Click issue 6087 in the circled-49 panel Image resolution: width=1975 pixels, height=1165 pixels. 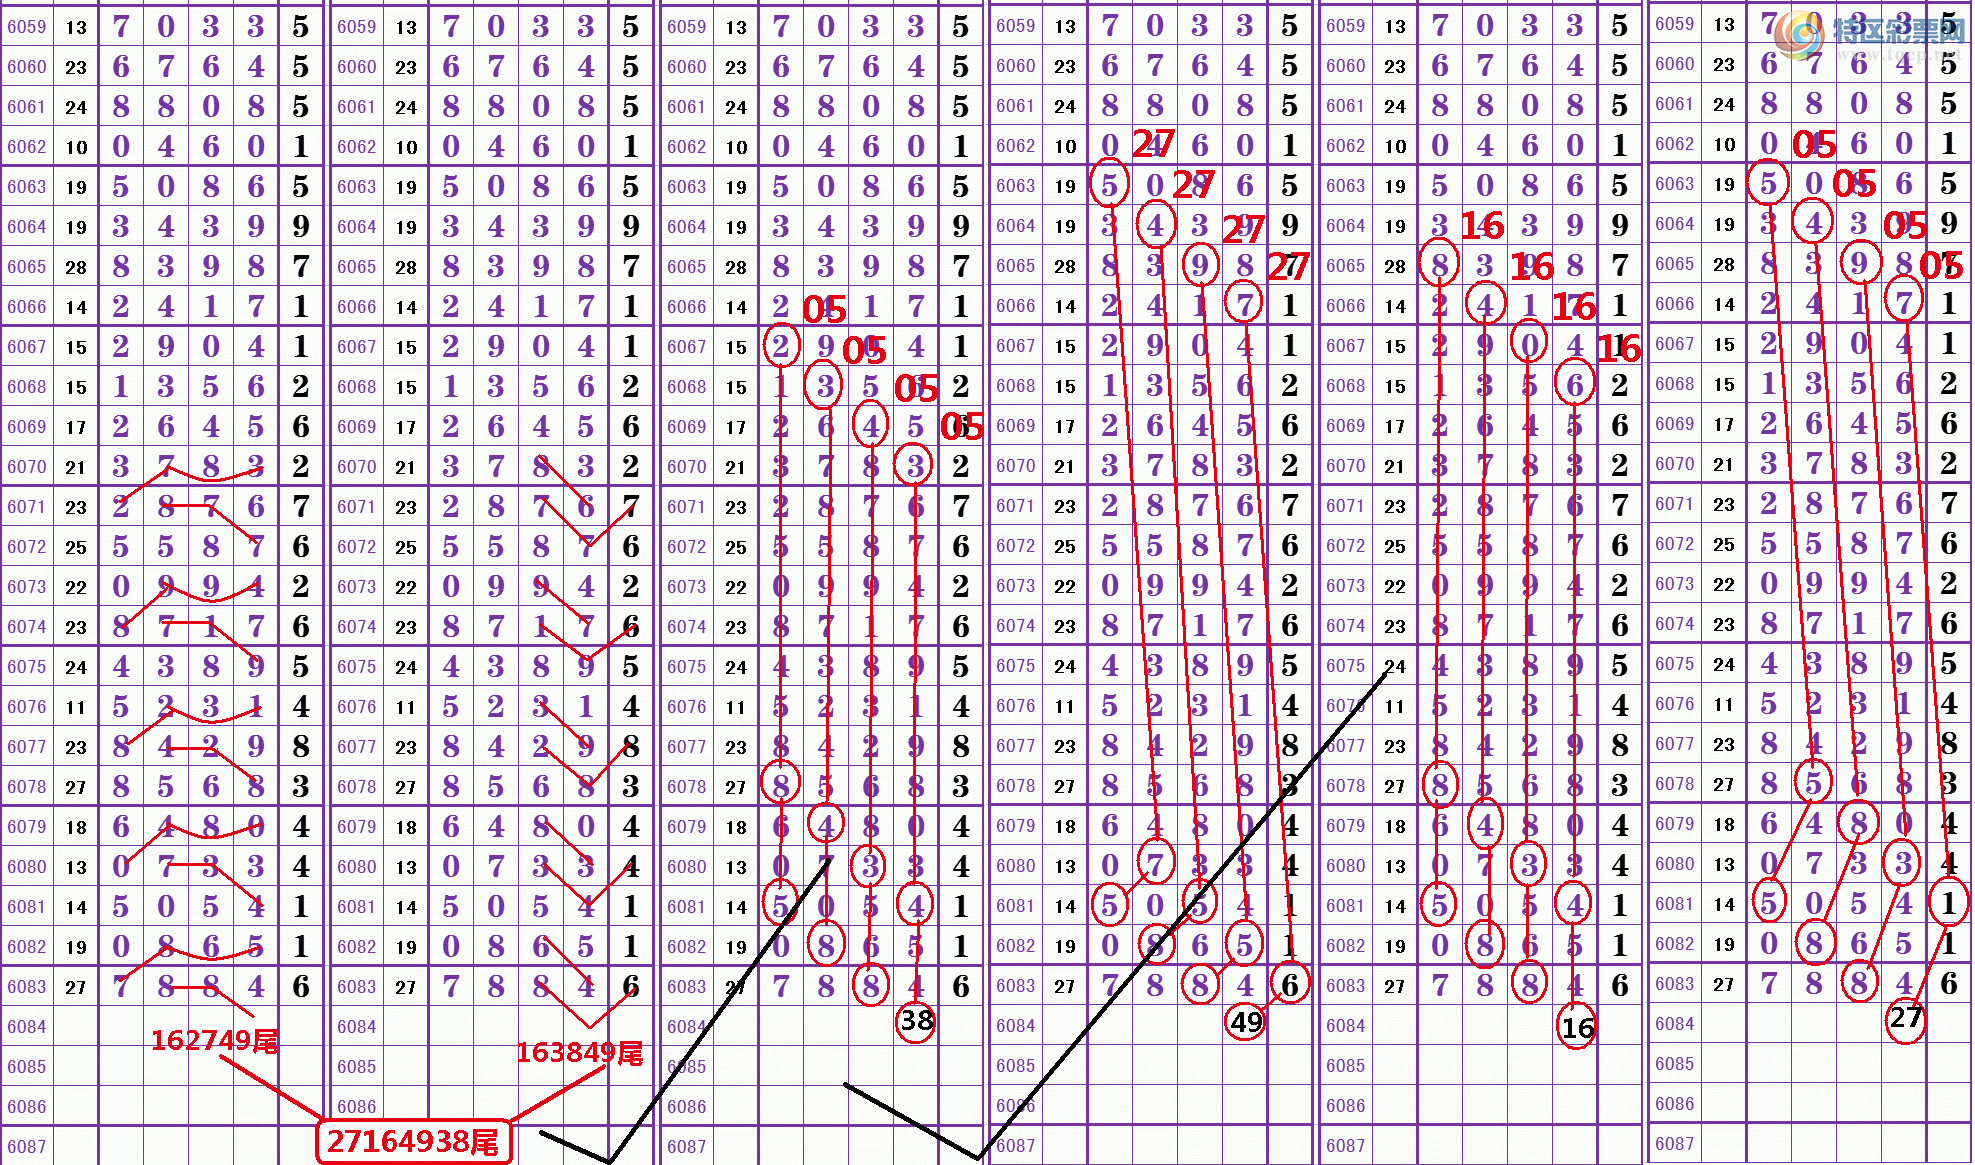1016,1145
